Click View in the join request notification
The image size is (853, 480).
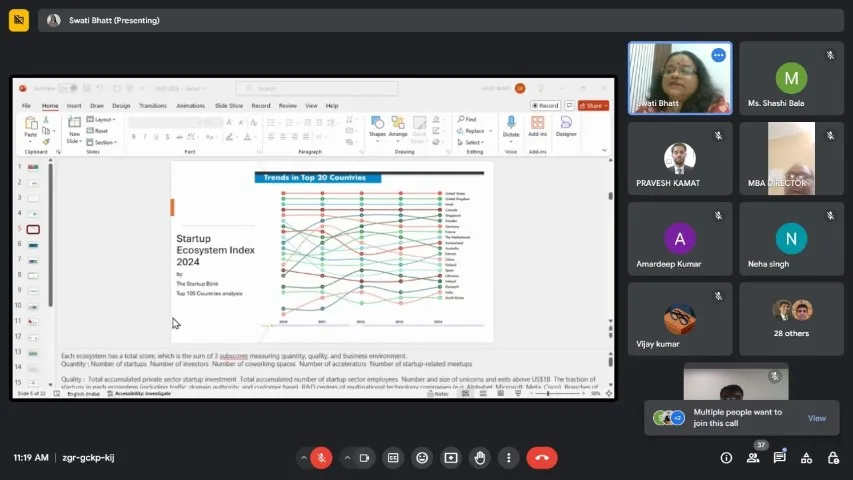click(x=817, y=418)
